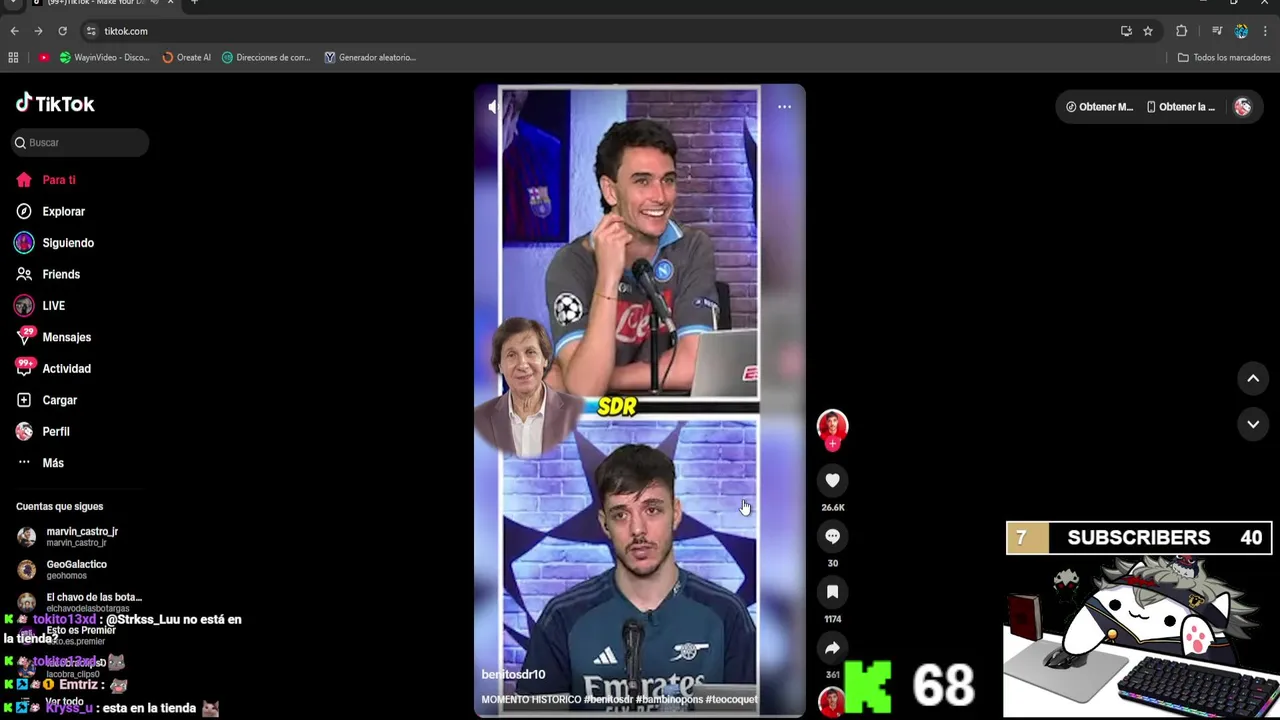Open the tab search dropdown arrow
1280x720 pixels.
[12, 2]
